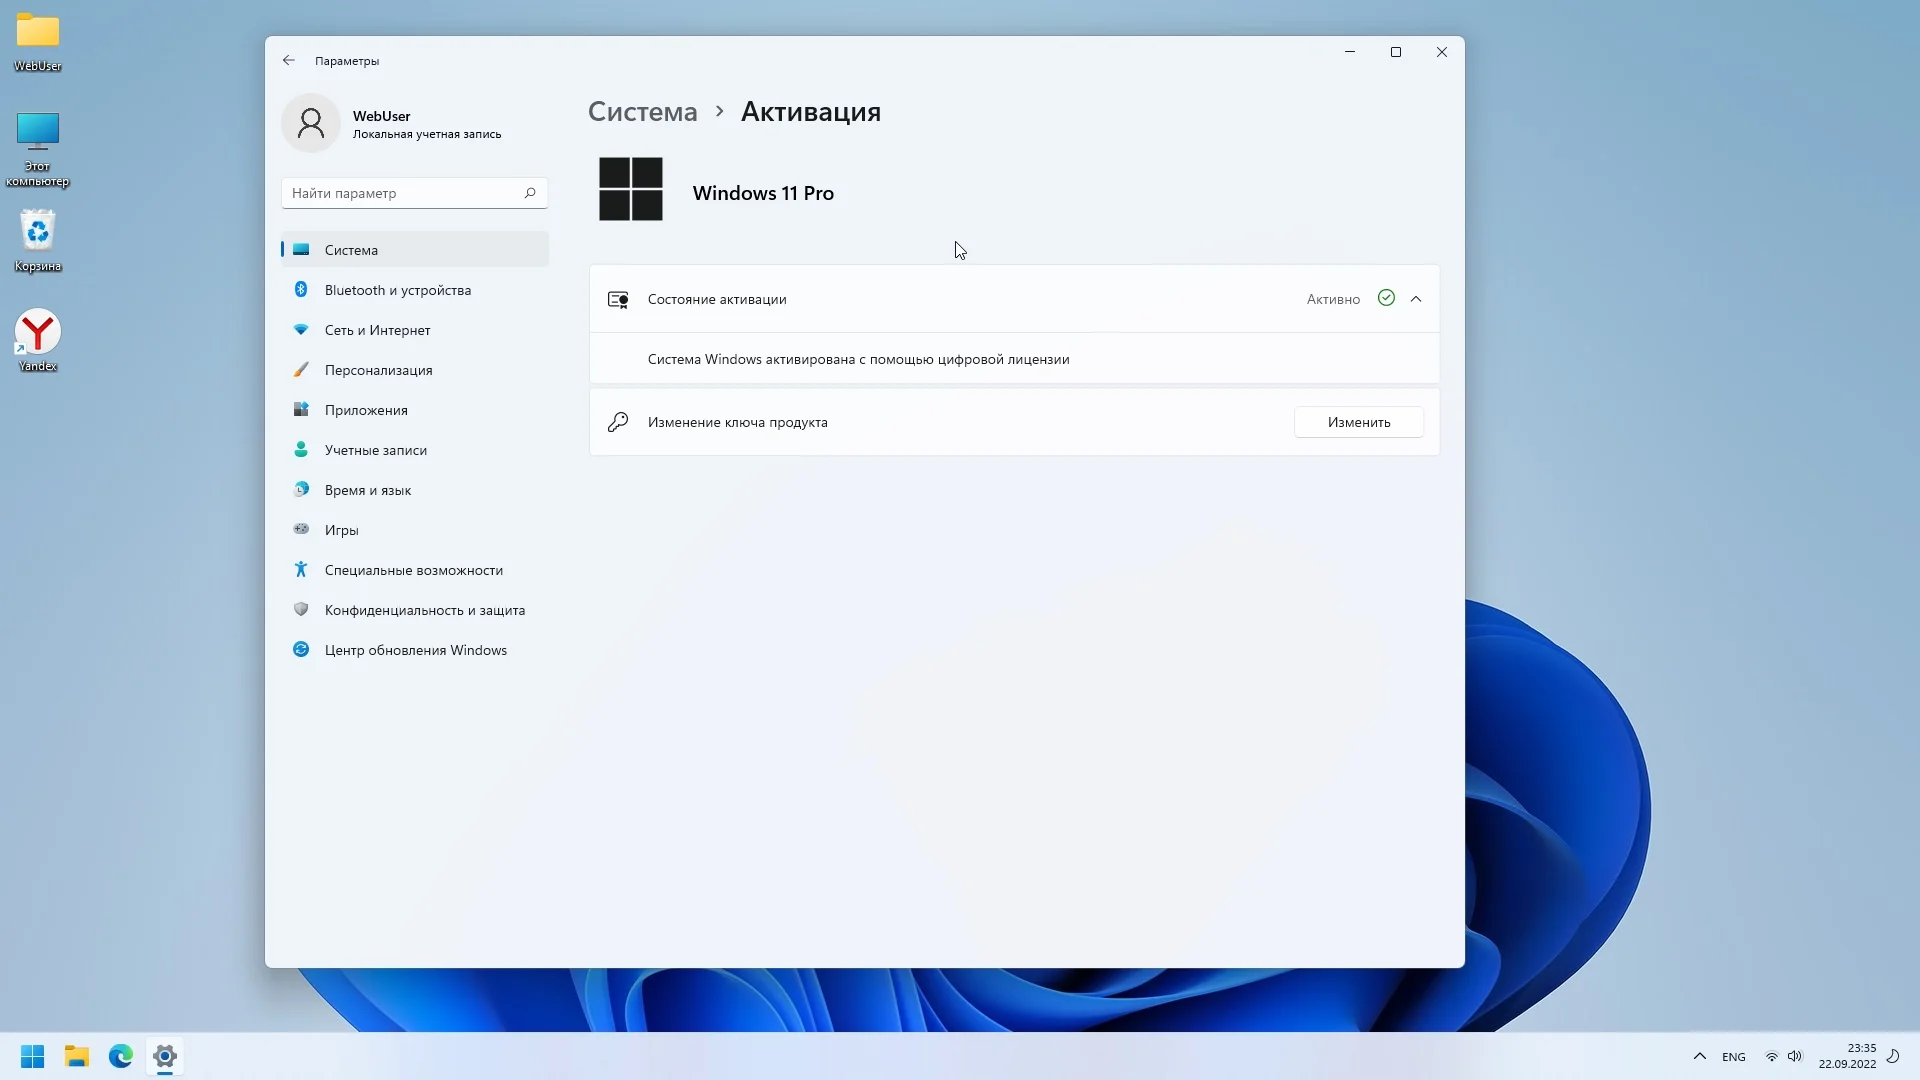This screenshot has width=1920, height=1080.
Task: Click the WebUser account profile
Action: pyautogui.click(x=392, y=124)
